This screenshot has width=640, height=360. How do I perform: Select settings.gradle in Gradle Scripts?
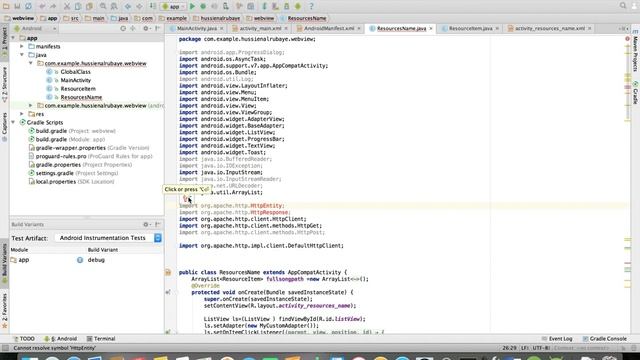(54, 173)
